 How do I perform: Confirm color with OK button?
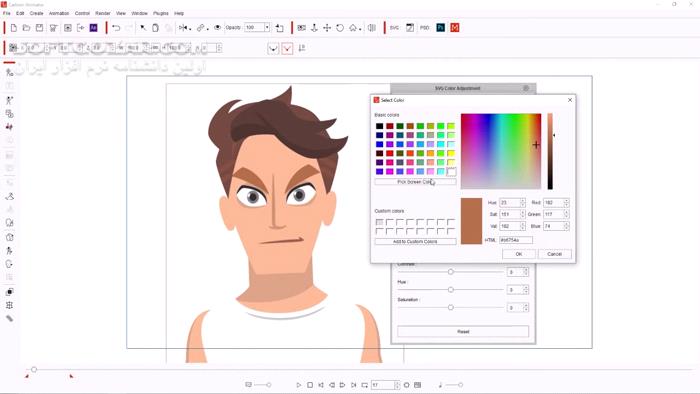[519, 254]
